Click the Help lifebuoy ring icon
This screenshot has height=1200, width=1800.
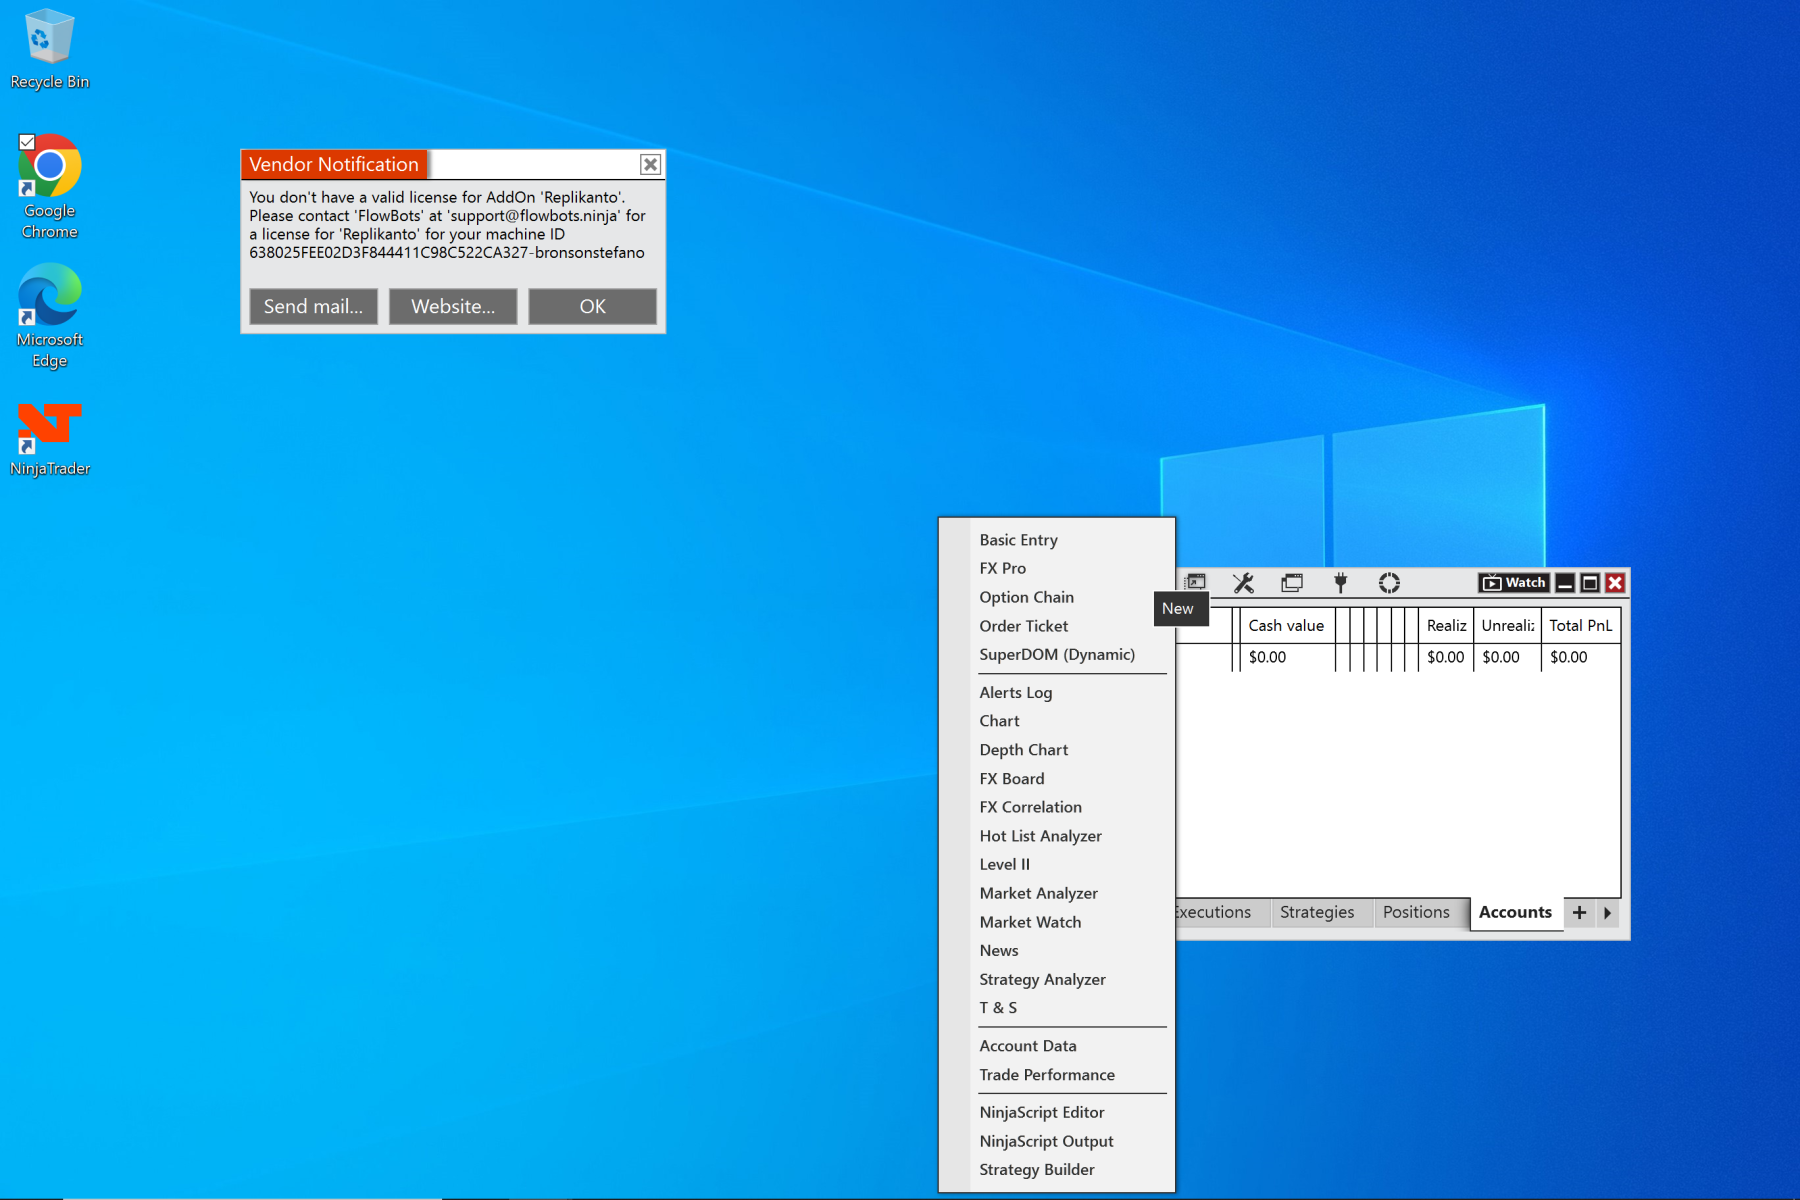coord(1389,583)
